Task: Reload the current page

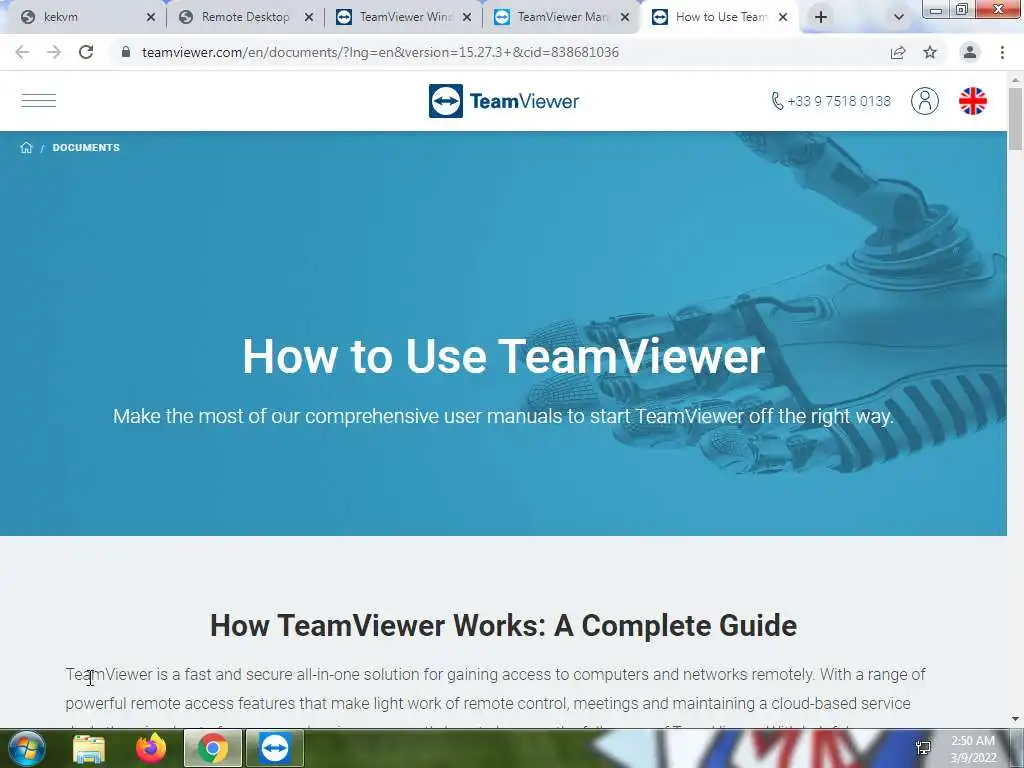Action: click(86, 52)
